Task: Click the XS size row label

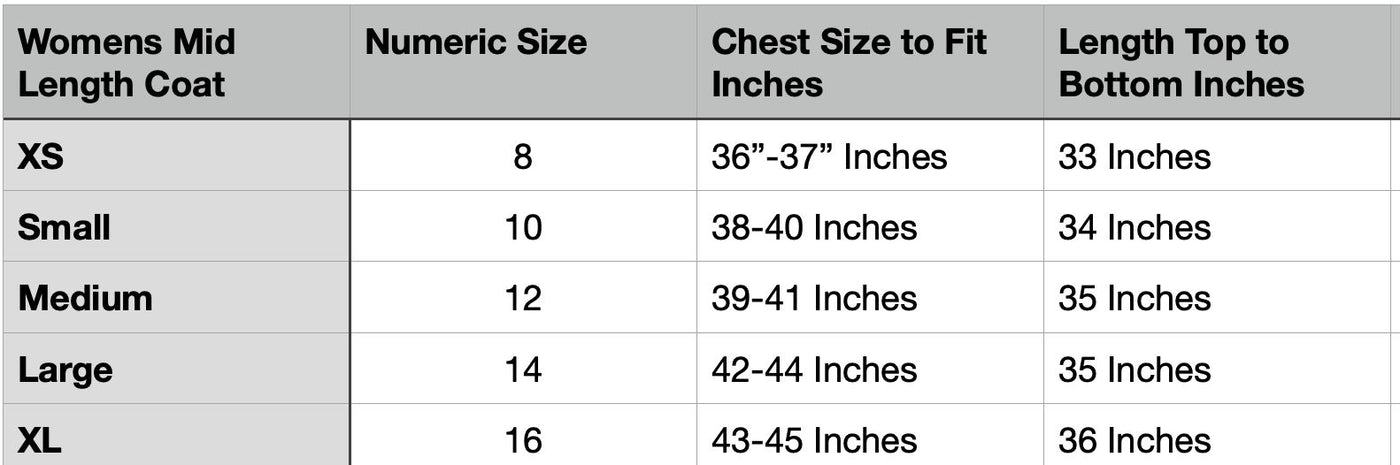Action: 41,156
